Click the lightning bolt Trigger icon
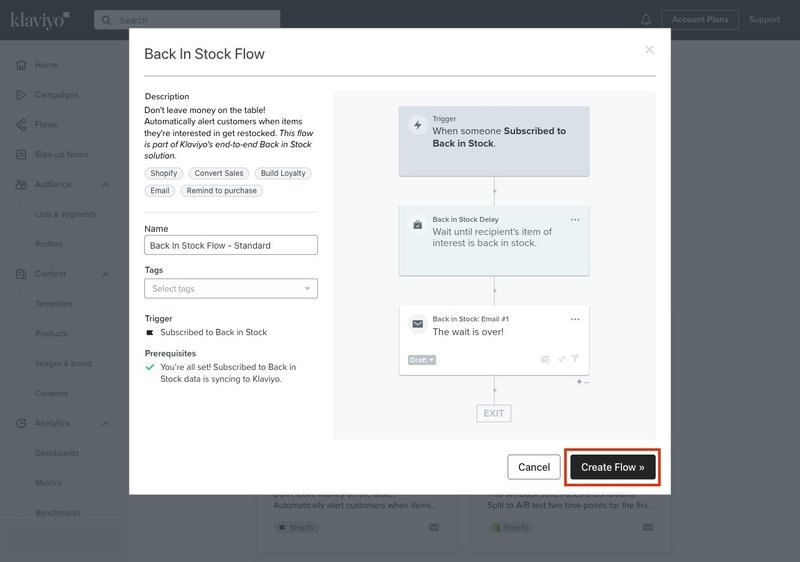800x562 pixels. click(x=417, y=125)
